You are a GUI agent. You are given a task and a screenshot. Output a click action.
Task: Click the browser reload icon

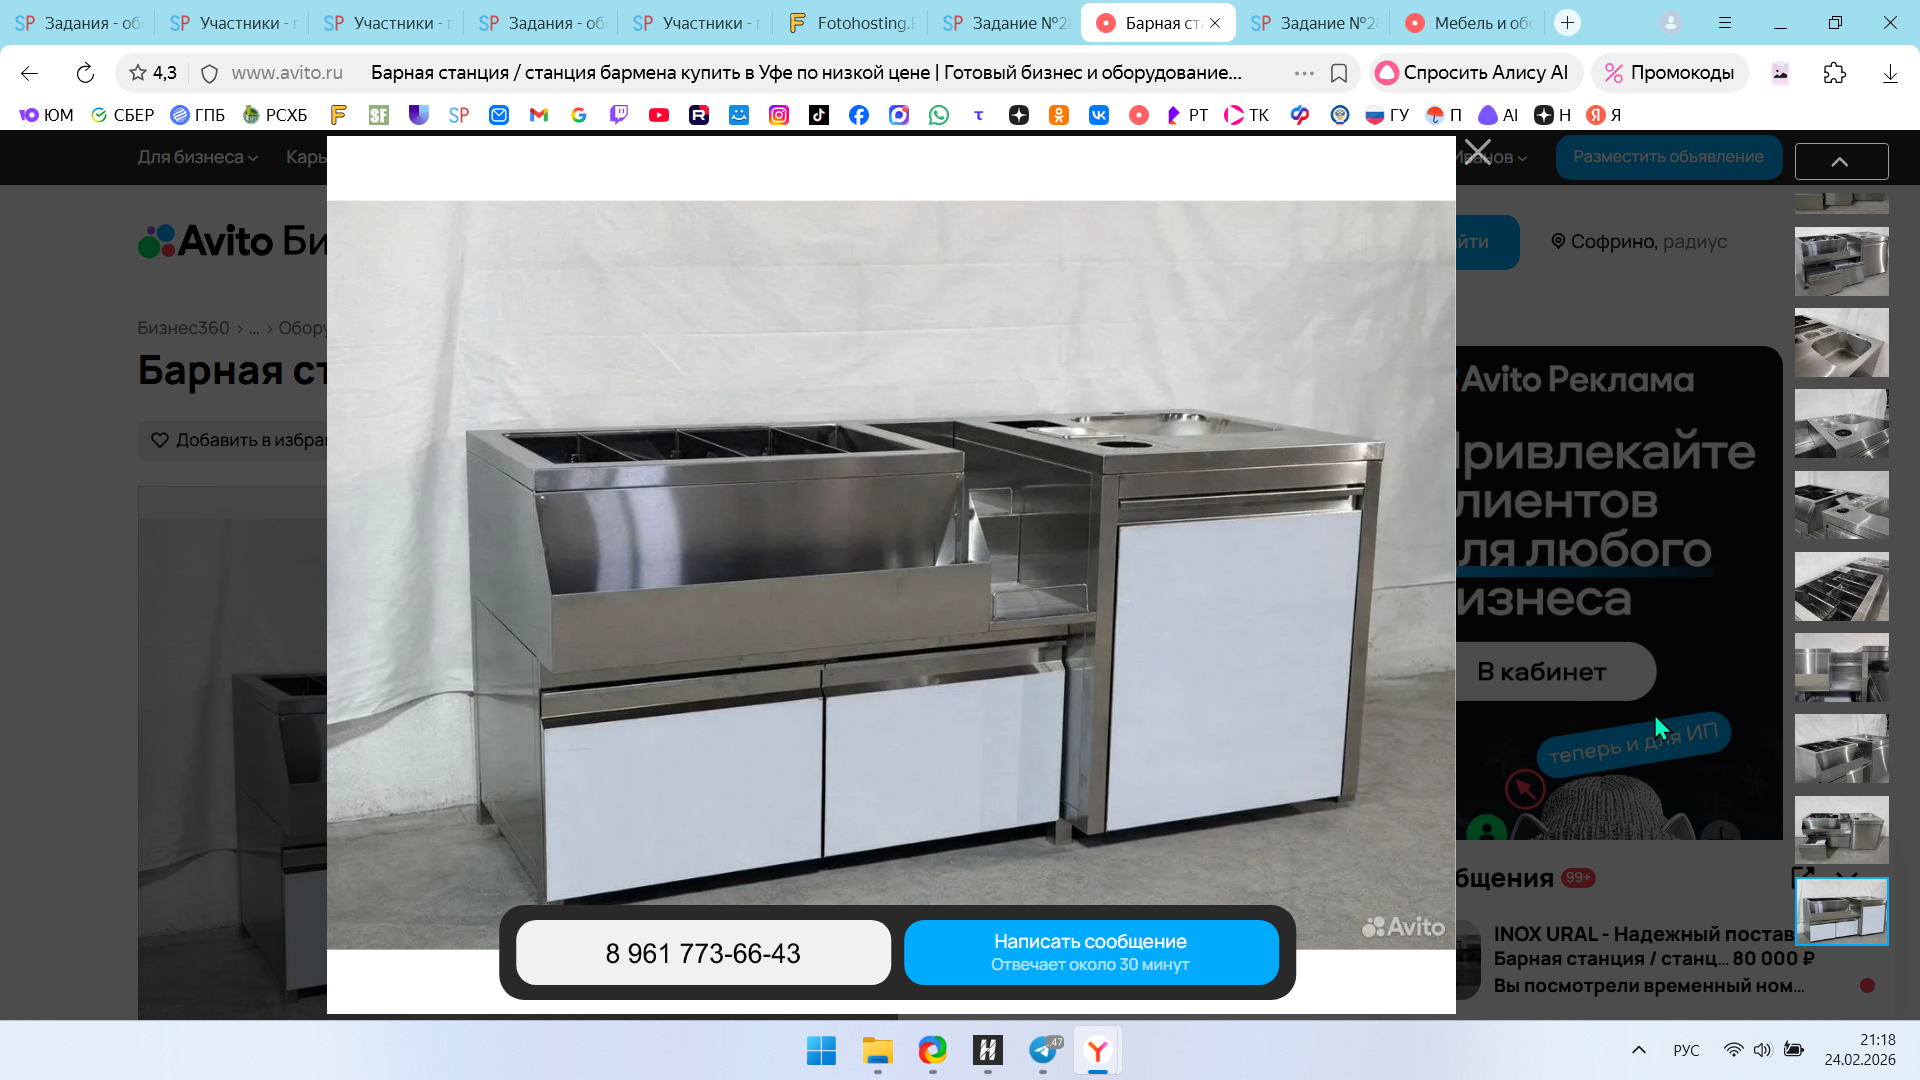coord(85,73)
